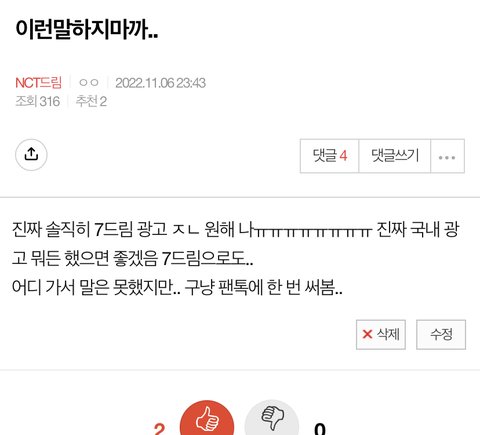Click 댓글쓰기 to write a comment

395,156
